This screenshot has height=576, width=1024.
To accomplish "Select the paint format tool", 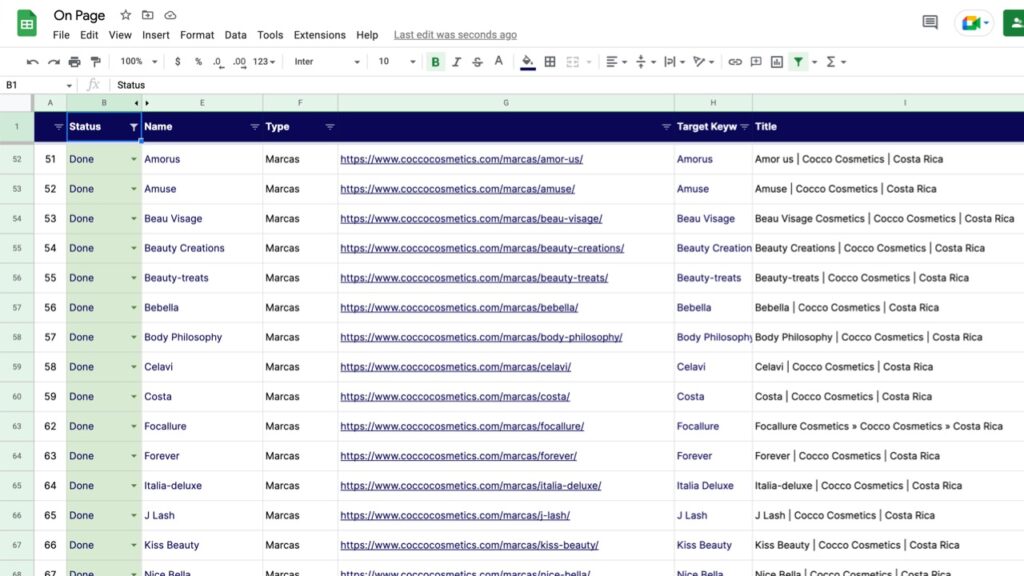I will coord(95,62).
